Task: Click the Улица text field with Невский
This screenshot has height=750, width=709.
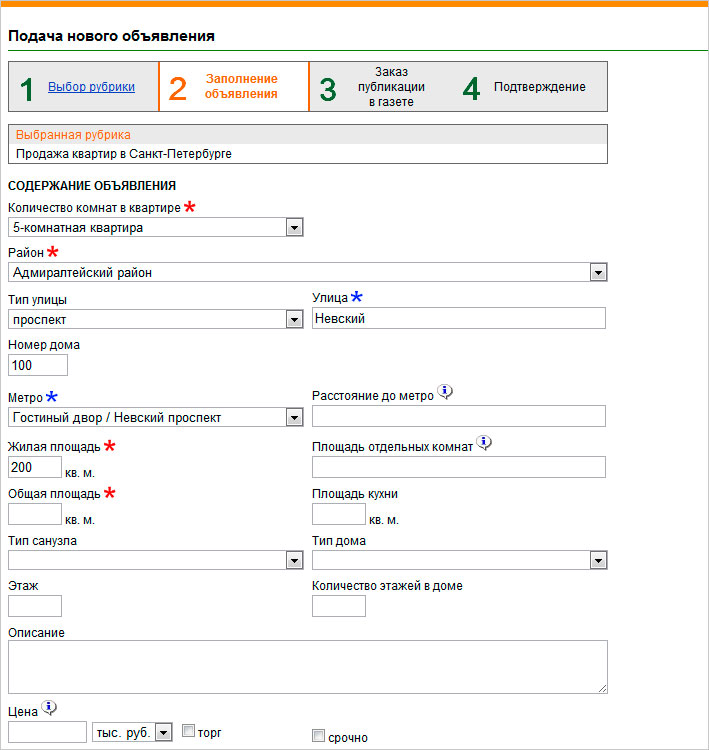Action: pyautogui.click(x=459, y=318)
